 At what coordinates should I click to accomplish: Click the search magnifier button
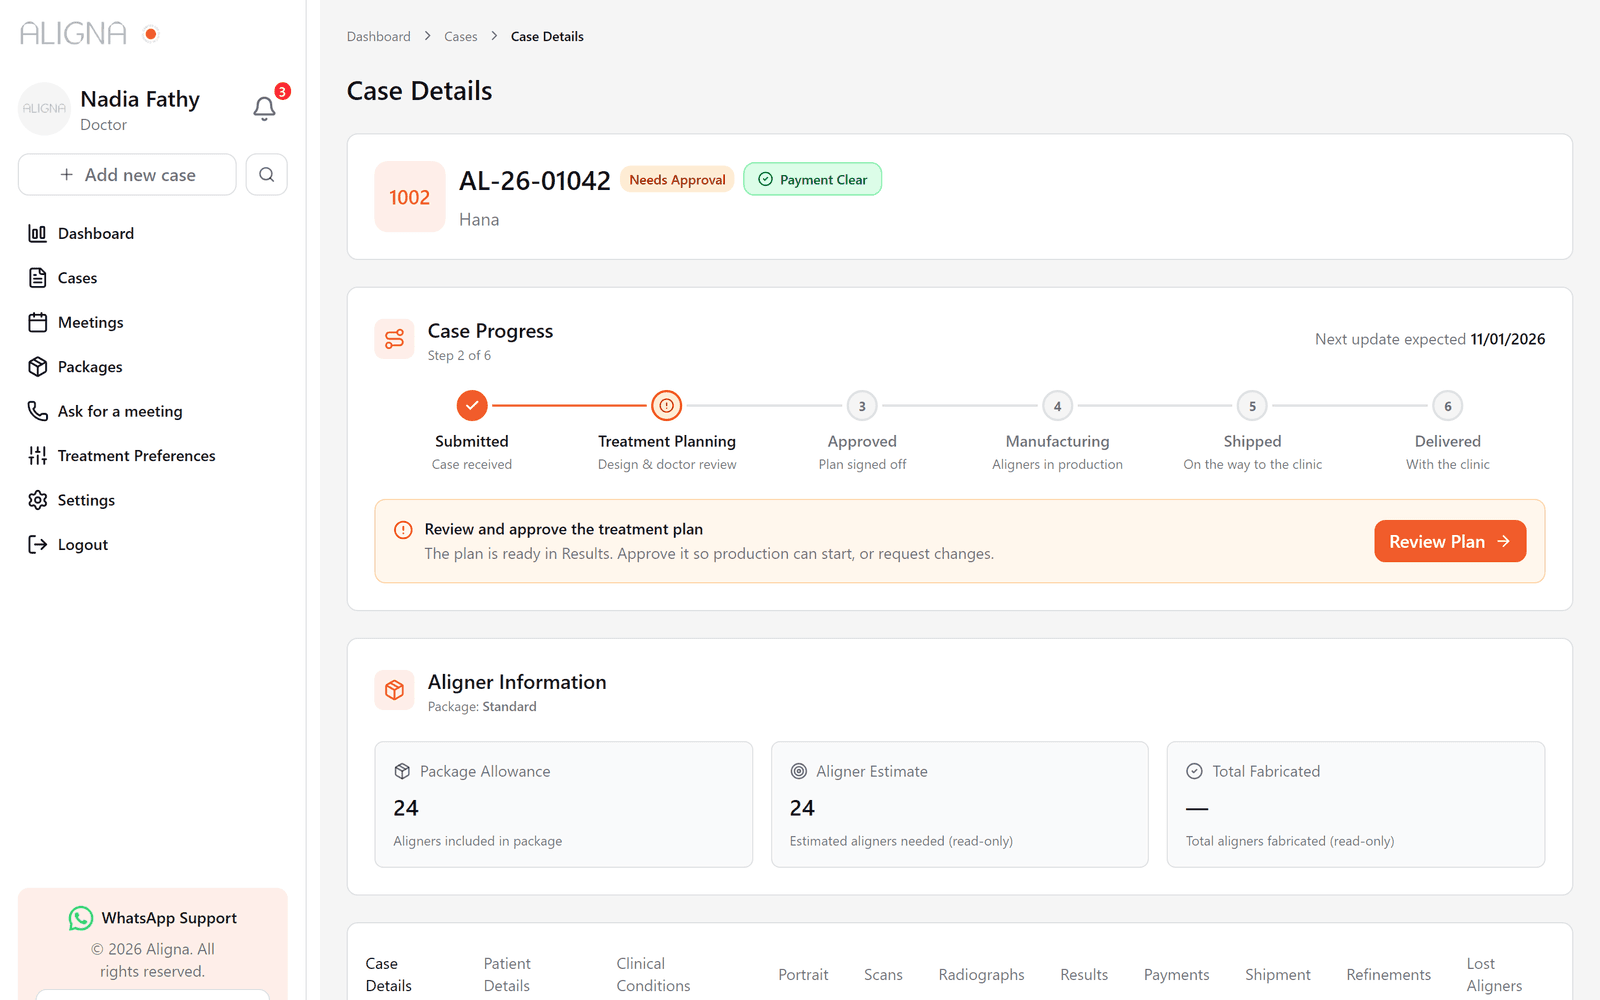[267, 175]
